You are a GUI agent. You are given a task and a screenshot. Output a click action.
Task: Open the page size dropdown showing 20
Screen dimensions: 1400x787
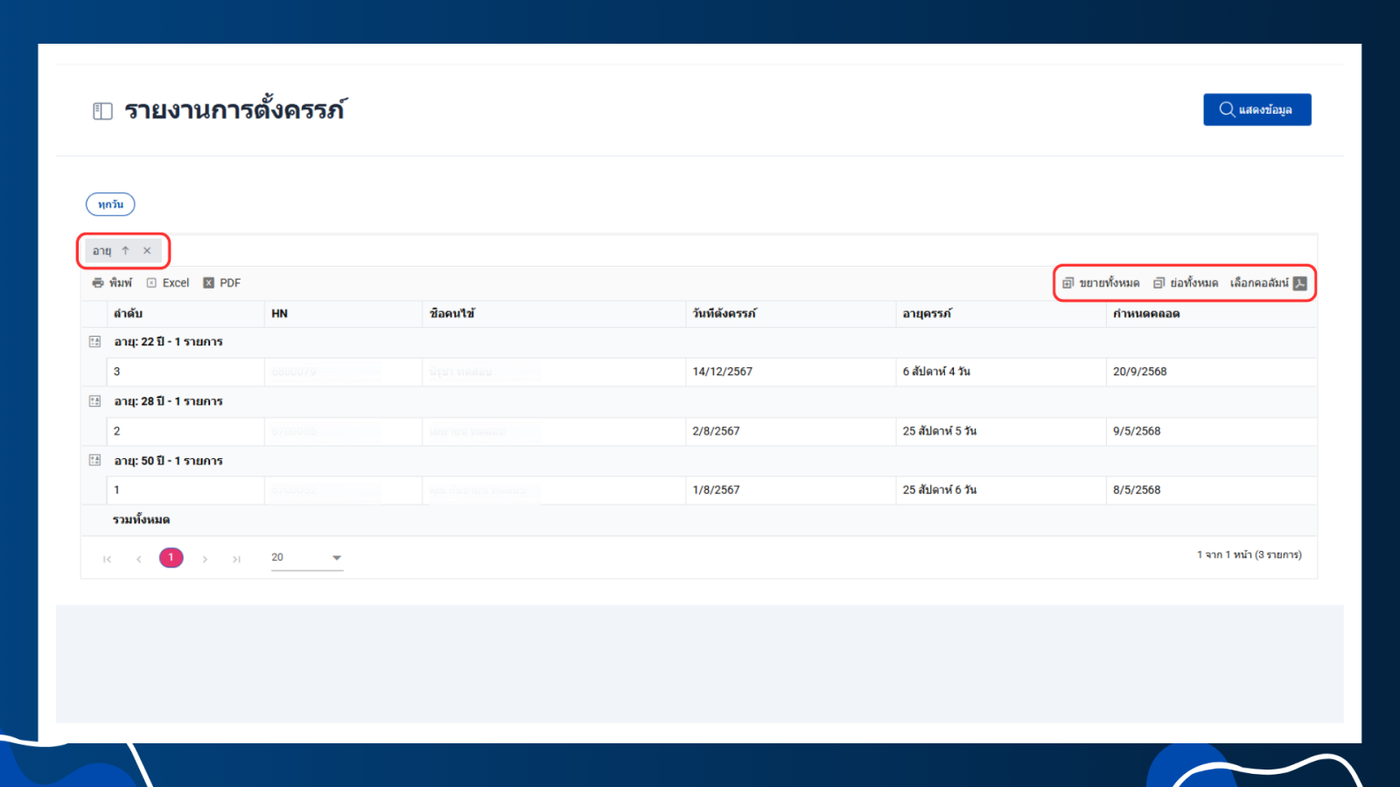tap(307, 558)
